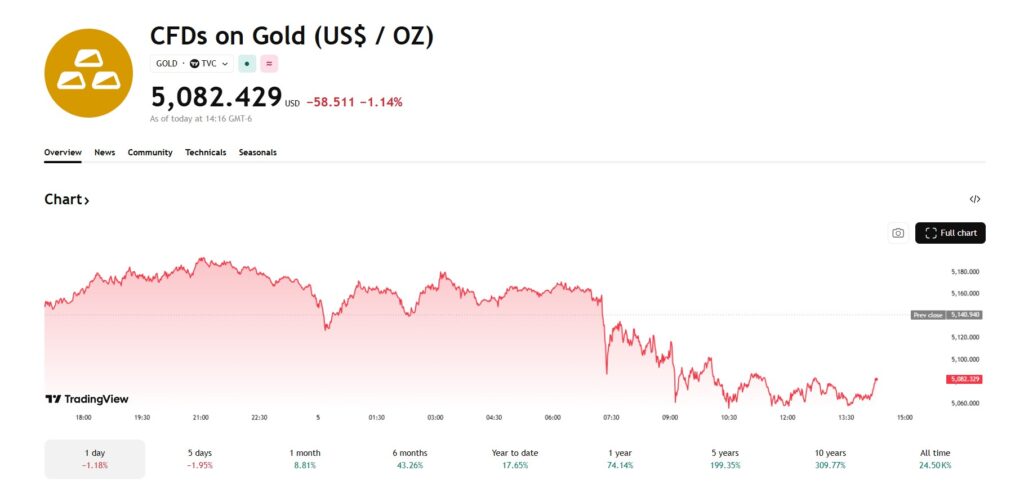Select the 5 days time range
Screen dimensions: 1024x484
pyautogui.click(x=200, y=459)
